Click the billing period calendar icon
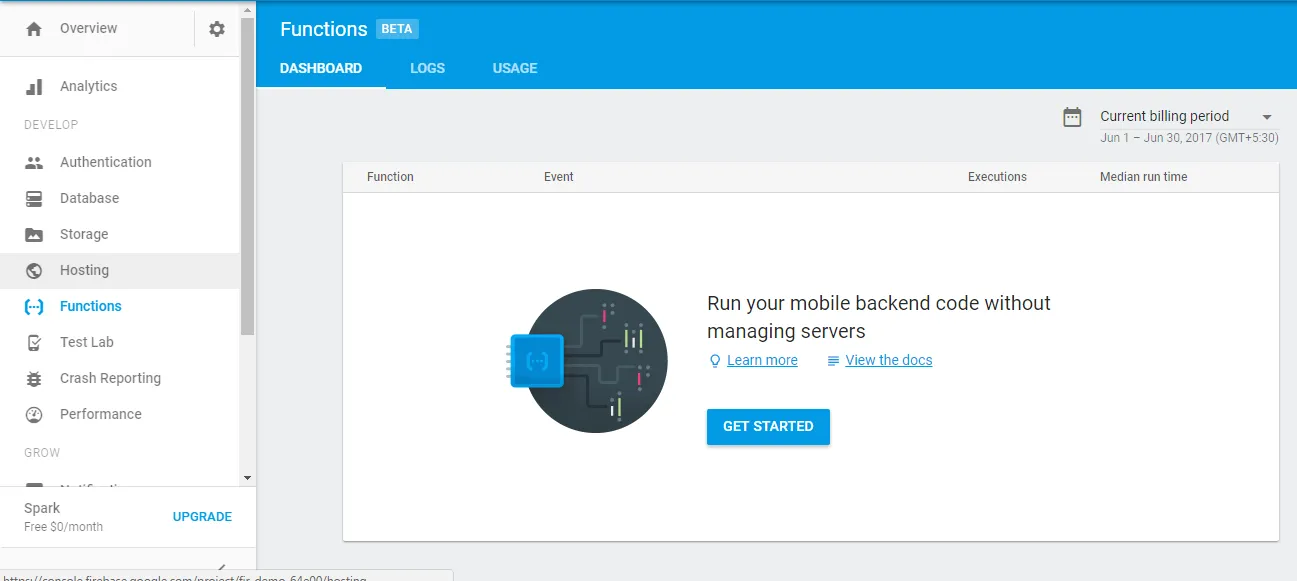This screenshot has height=581, width=1297. 1072,117
